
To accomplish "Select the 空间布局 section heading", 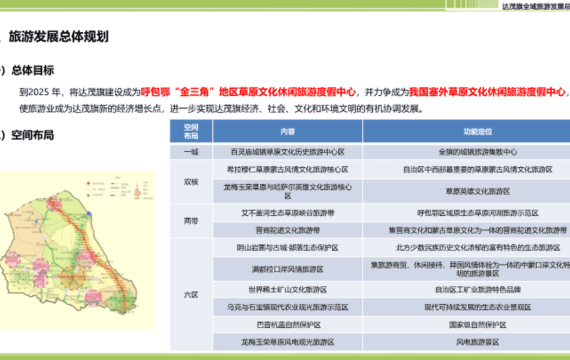I will point(32,135).
